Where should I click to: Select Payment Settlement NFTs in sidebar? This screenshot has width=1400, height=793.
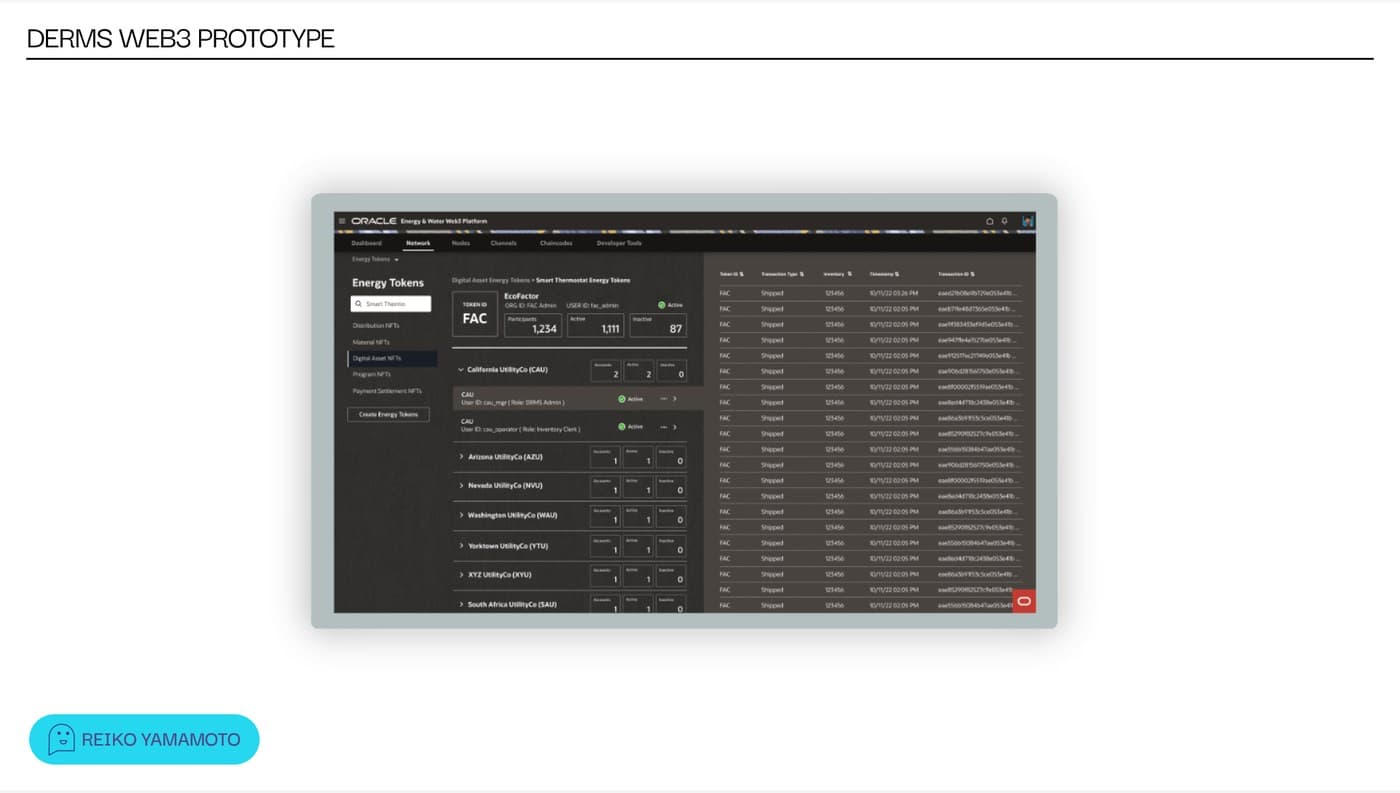tap(387, 391)
